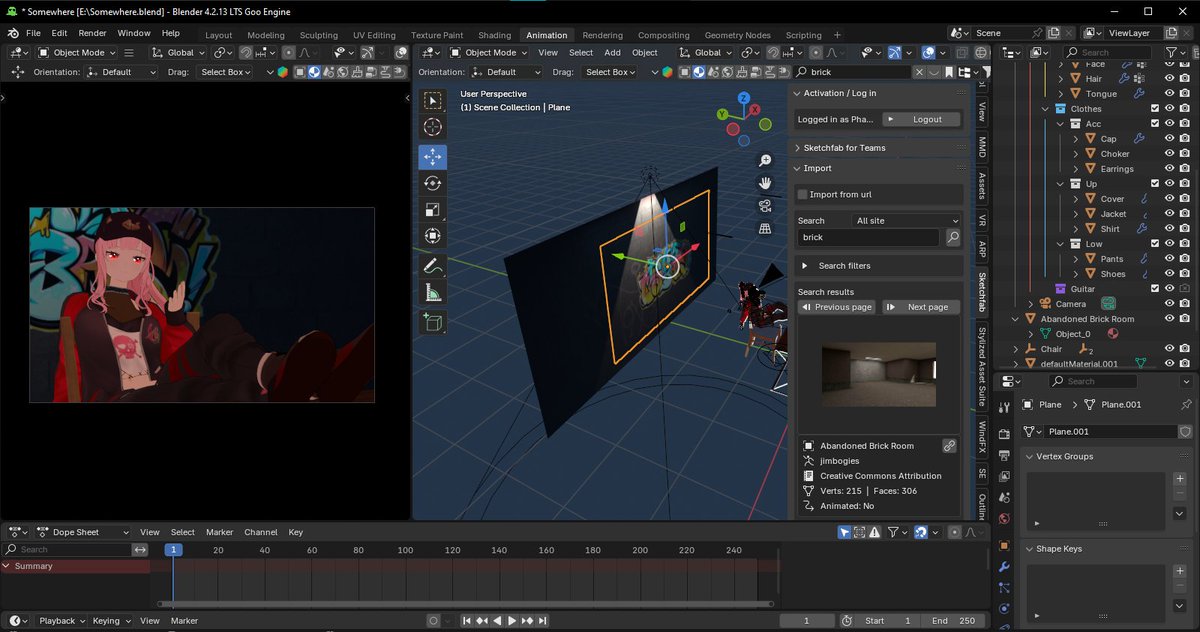Click the Sketchfab search magnifier button
The width and height of the screenshot is (1200, 632).
click(953, 238)
